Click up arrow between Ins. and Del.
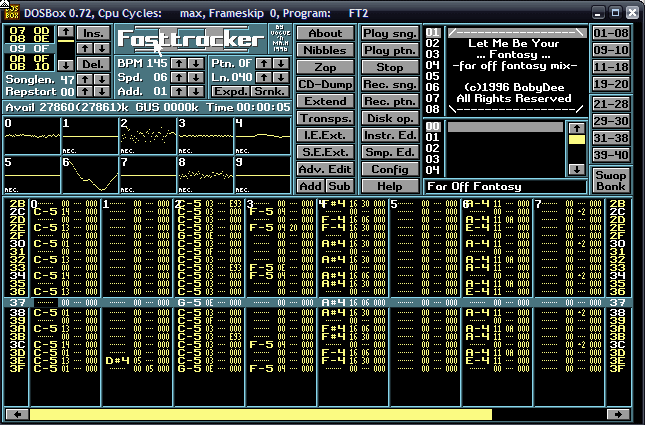Viewport: 645px width, 425px height. [85, 49]
